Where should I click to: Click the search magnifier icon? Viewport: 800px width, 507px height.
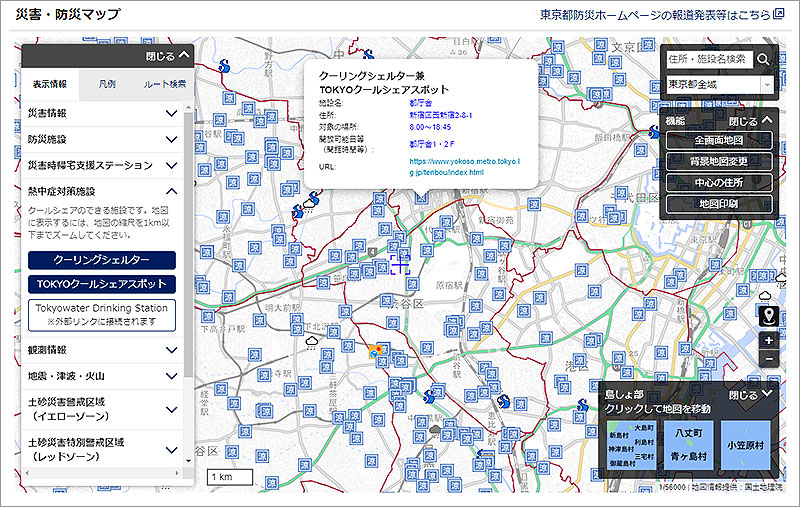point(764,60)
